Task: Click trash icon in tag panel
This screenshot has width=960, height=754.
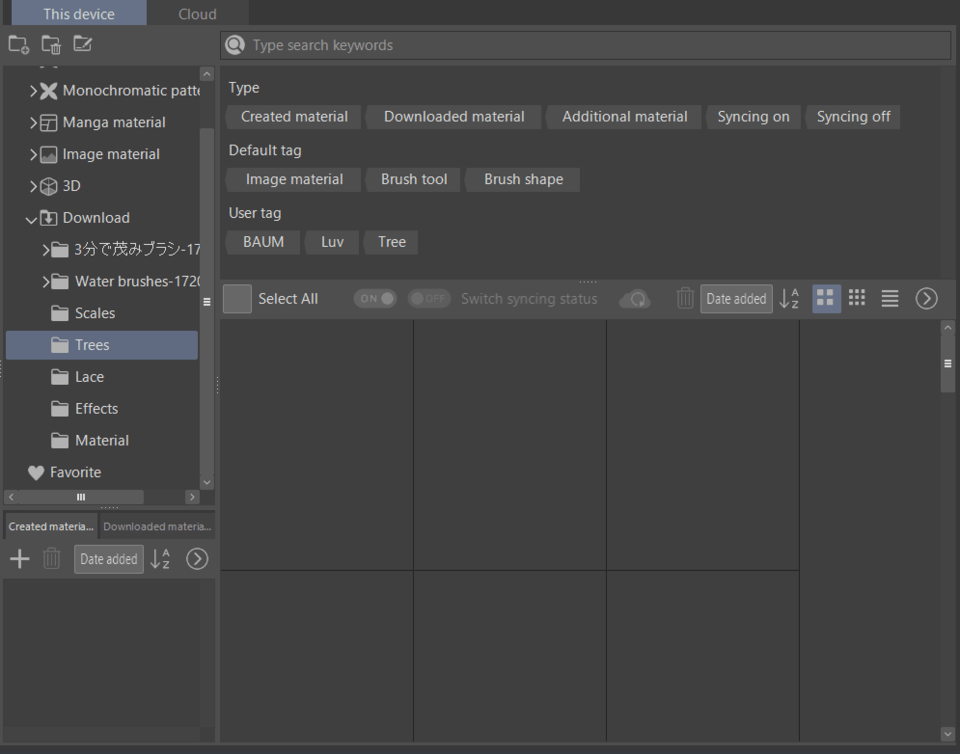Action: coord(51,559)
